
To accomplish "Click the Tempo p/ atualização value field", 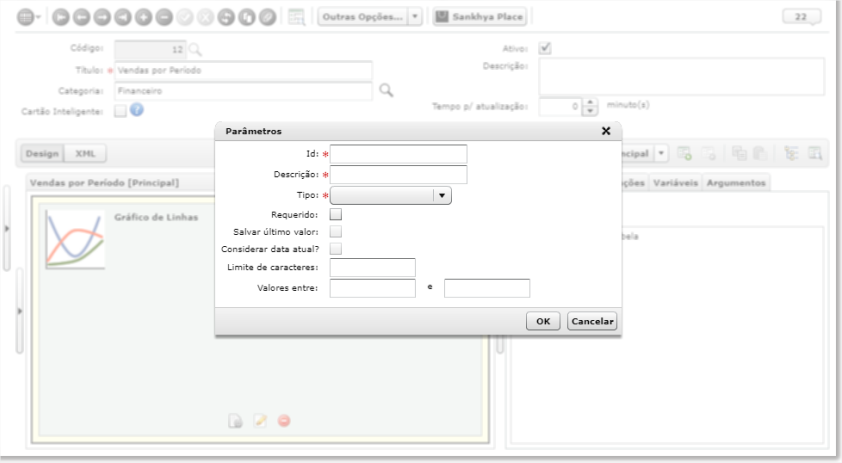I will (561, 106).
